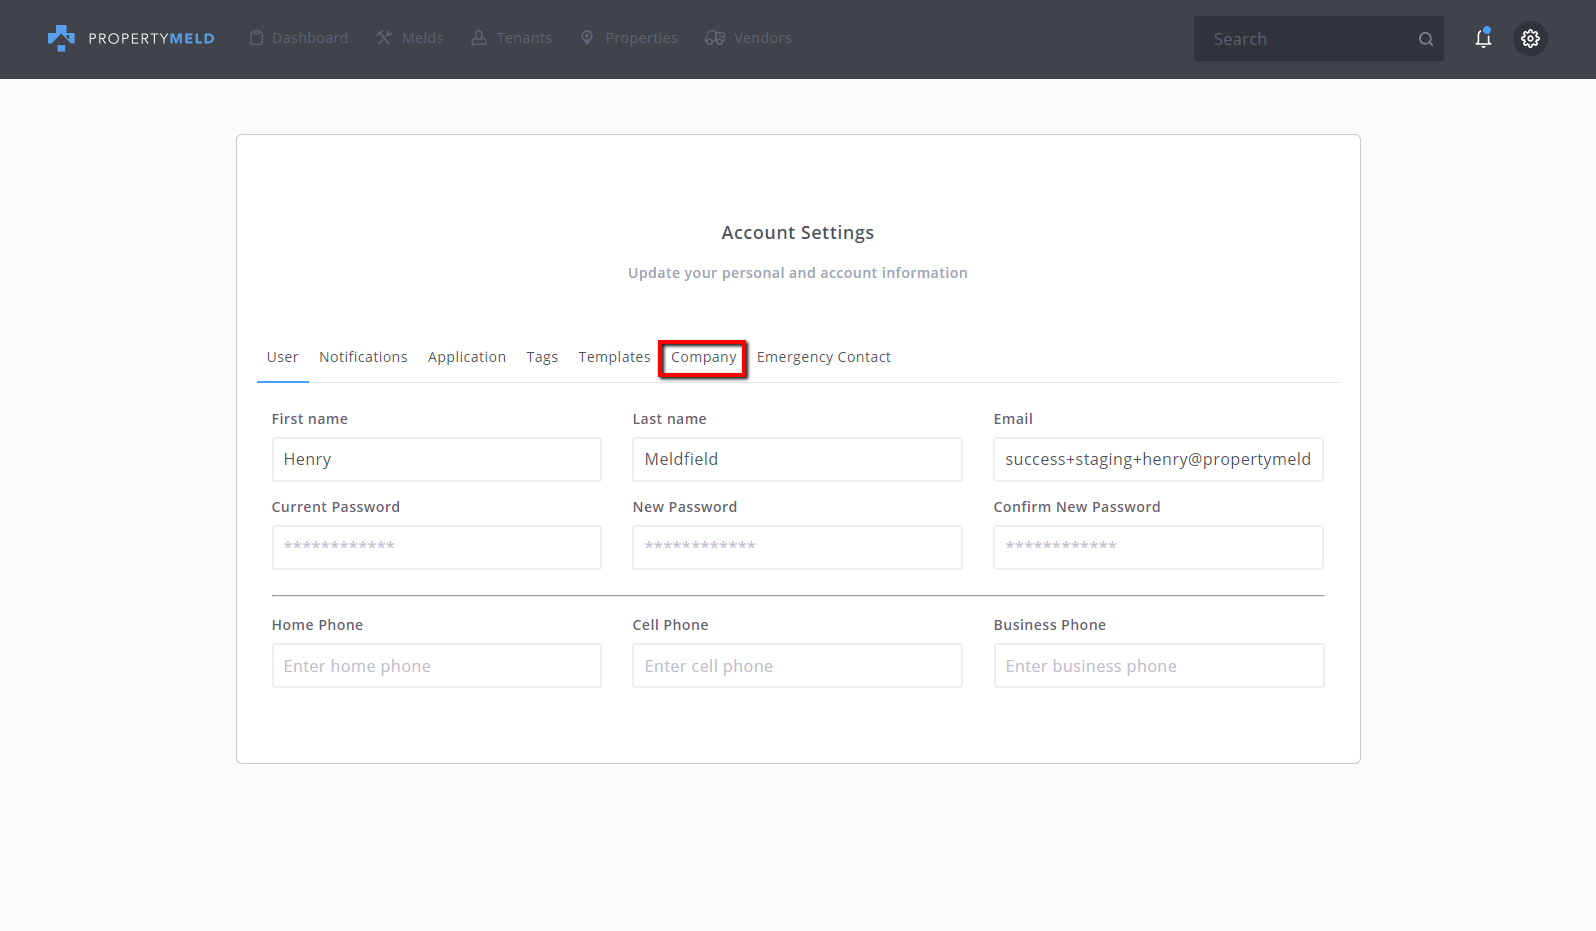Open the settings gear icon
Viewport: 1596px width, 931px height.
coord(1530,38)
